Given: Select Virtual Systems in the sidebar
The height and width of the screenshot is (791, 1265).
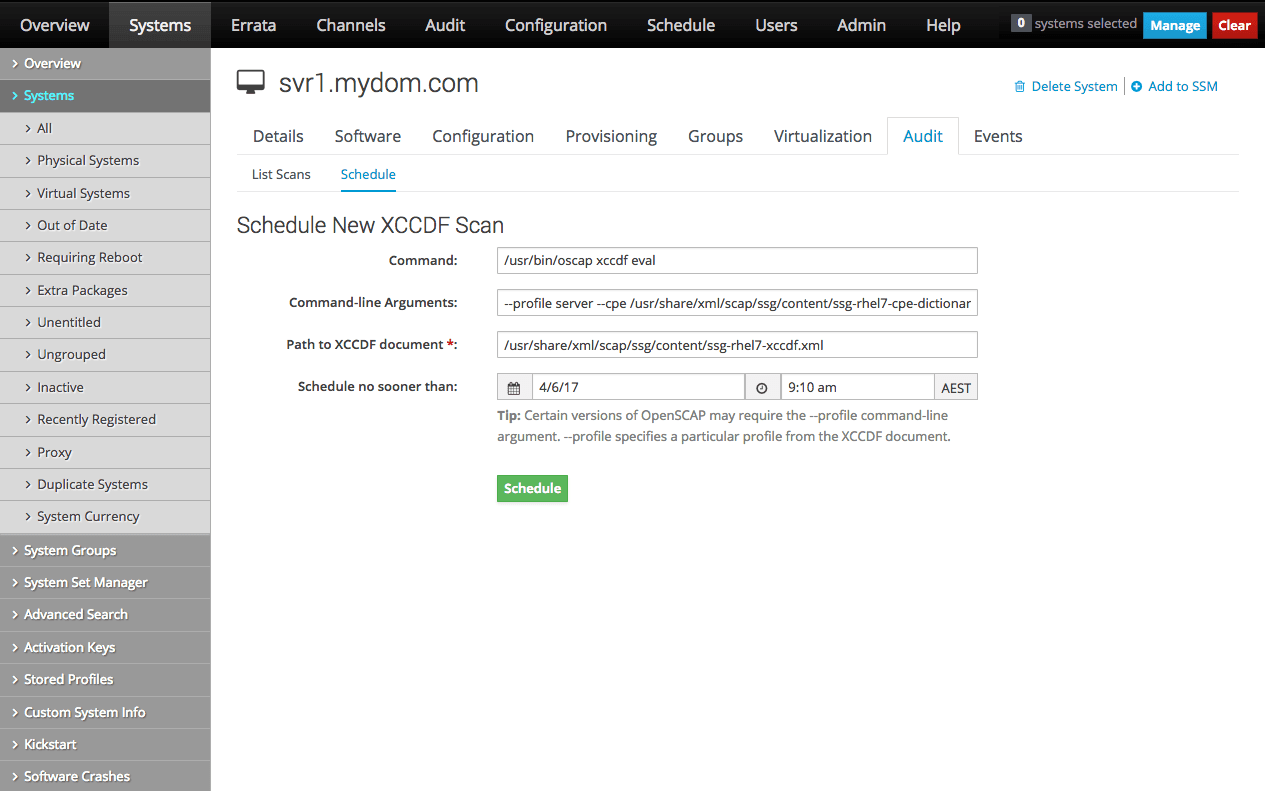Looking at the screenshot, I should click(x=105, y=193).
